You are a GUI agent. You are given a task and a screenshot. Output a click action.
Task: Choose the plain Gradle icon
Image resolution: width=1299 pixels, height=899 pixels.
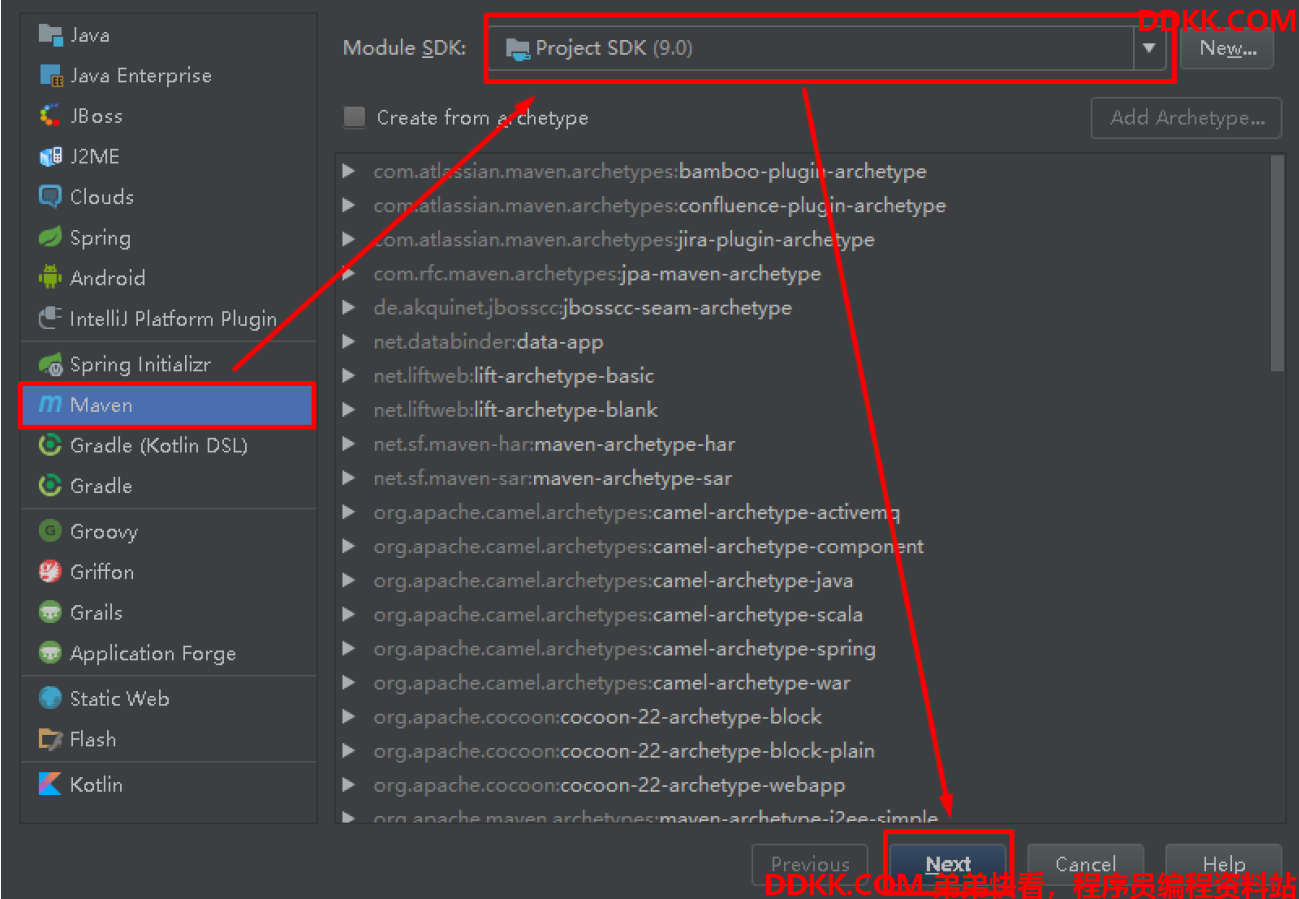[50, 486]
